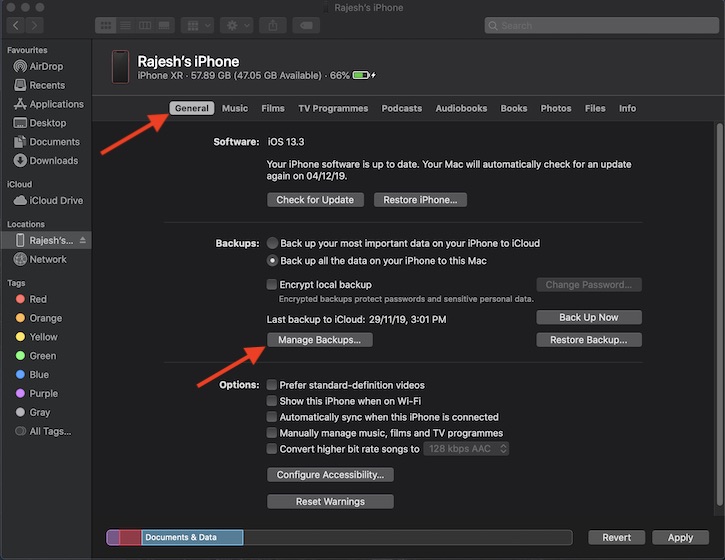Viewport: 725px width, 560px height.
Task: Open the bit rate 128 kbps AAC dropdown
Action: (466, 449)
